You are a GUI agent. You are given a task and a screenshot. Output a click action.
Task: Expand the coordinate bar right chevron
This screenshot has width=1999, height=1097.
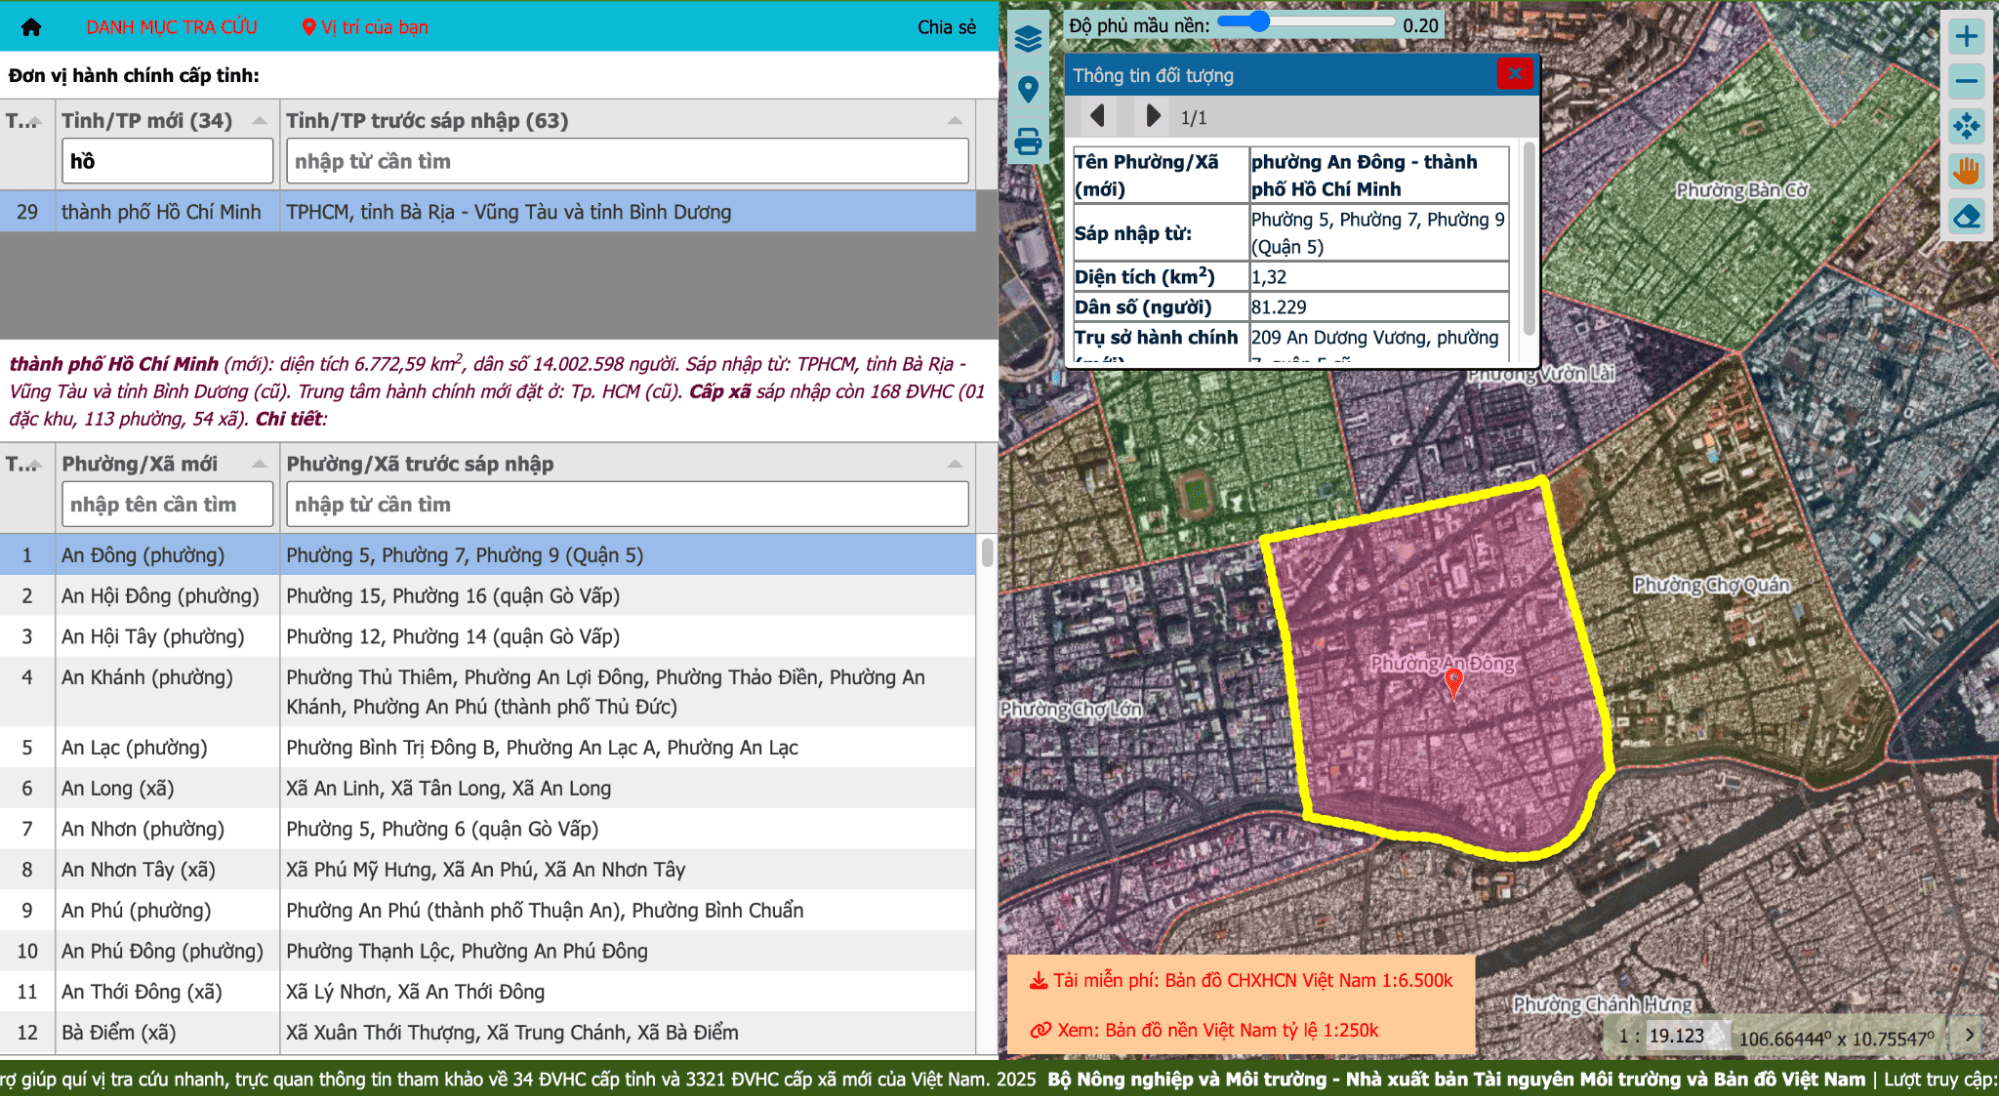[x=1969, y=1035]
